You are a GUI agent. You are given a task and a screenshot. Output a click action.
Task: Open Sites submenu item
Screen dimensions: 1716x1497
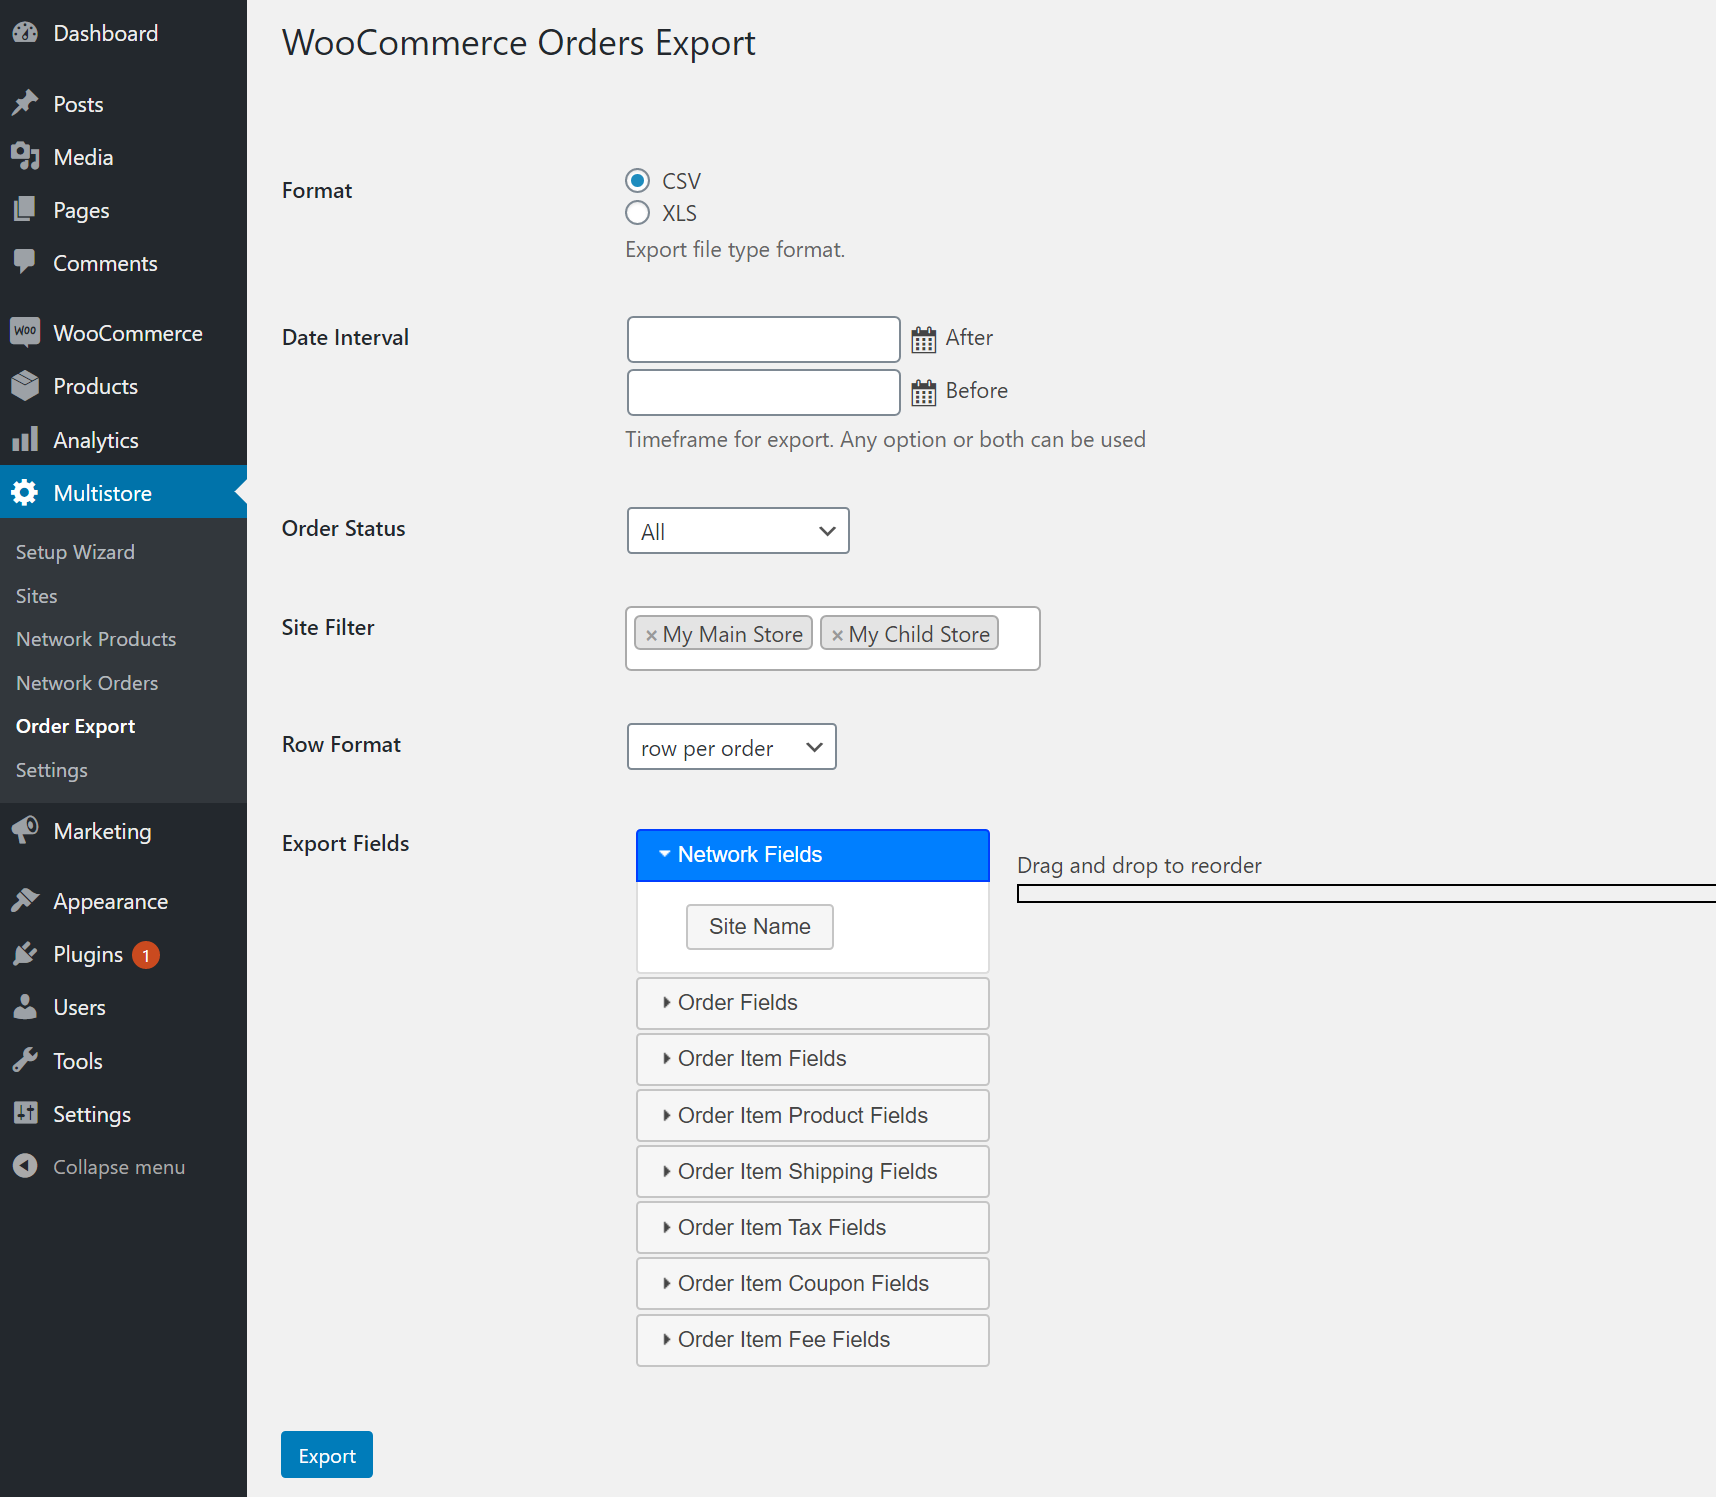point(37,596)
